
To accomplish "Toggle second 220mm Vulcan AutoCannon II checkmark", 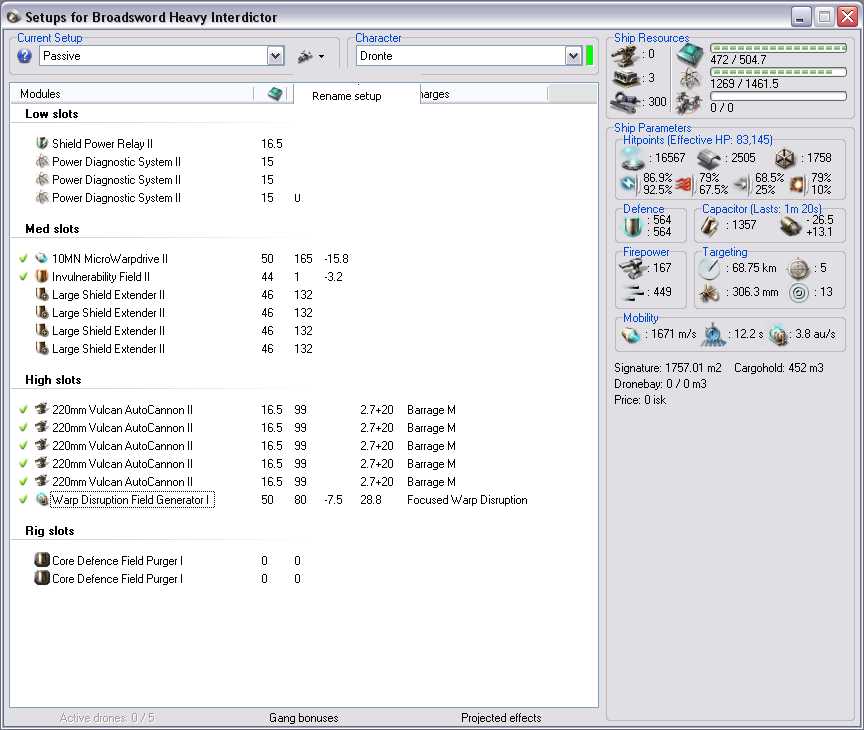I will tap(23, 428).
